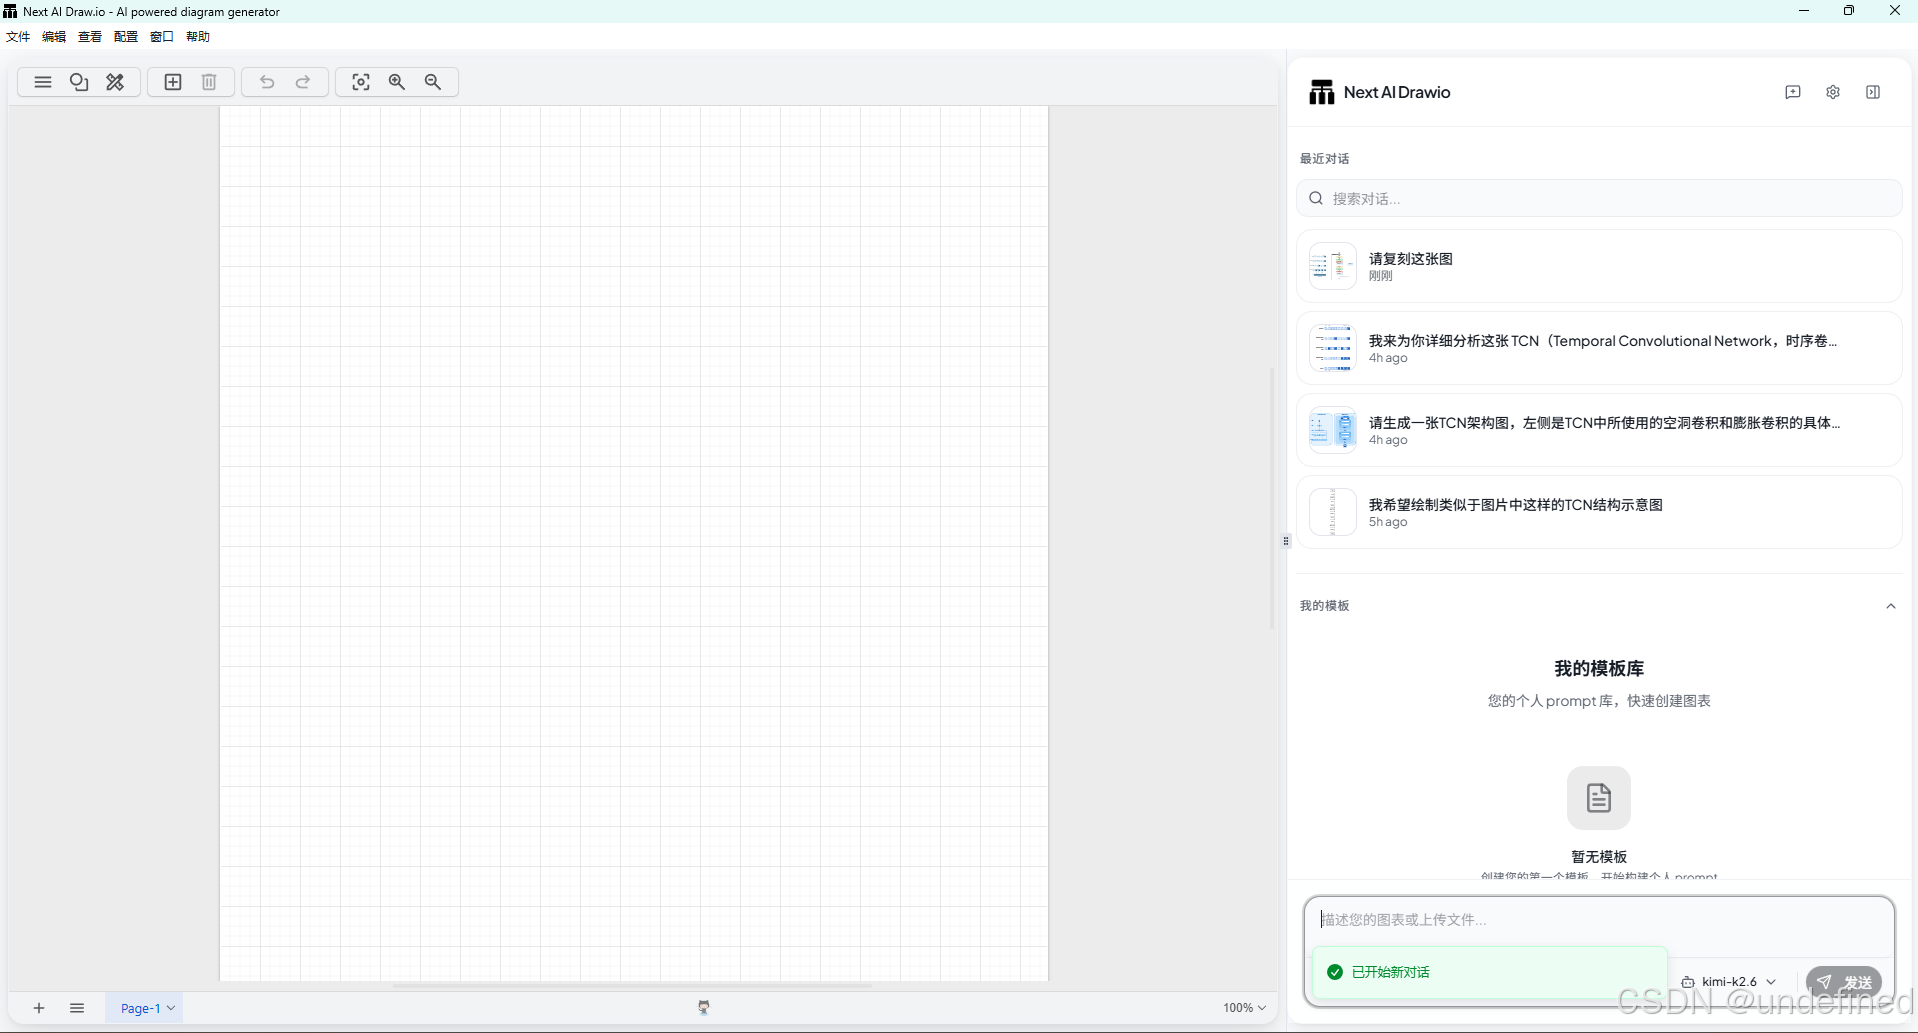Collapse the chat panel with sidebar icon
Screen dimensions: 1918x1033
1873,92
